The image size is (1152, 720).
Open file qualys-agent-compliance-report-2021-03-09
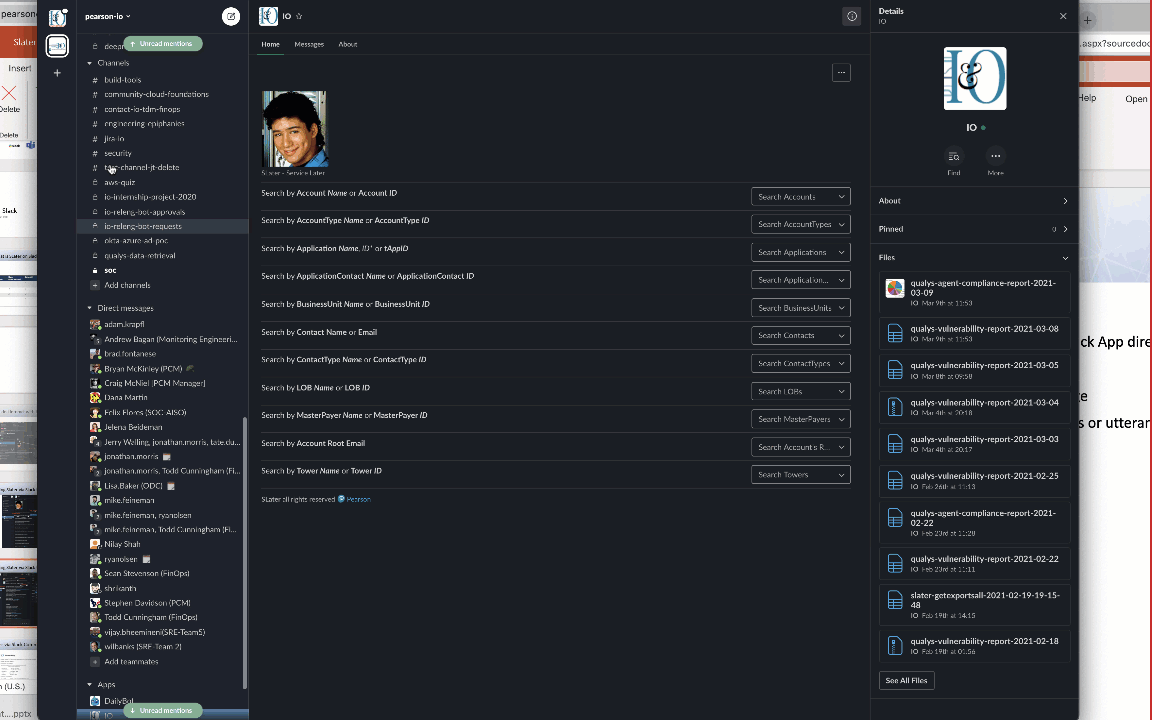tap(974, 292)
